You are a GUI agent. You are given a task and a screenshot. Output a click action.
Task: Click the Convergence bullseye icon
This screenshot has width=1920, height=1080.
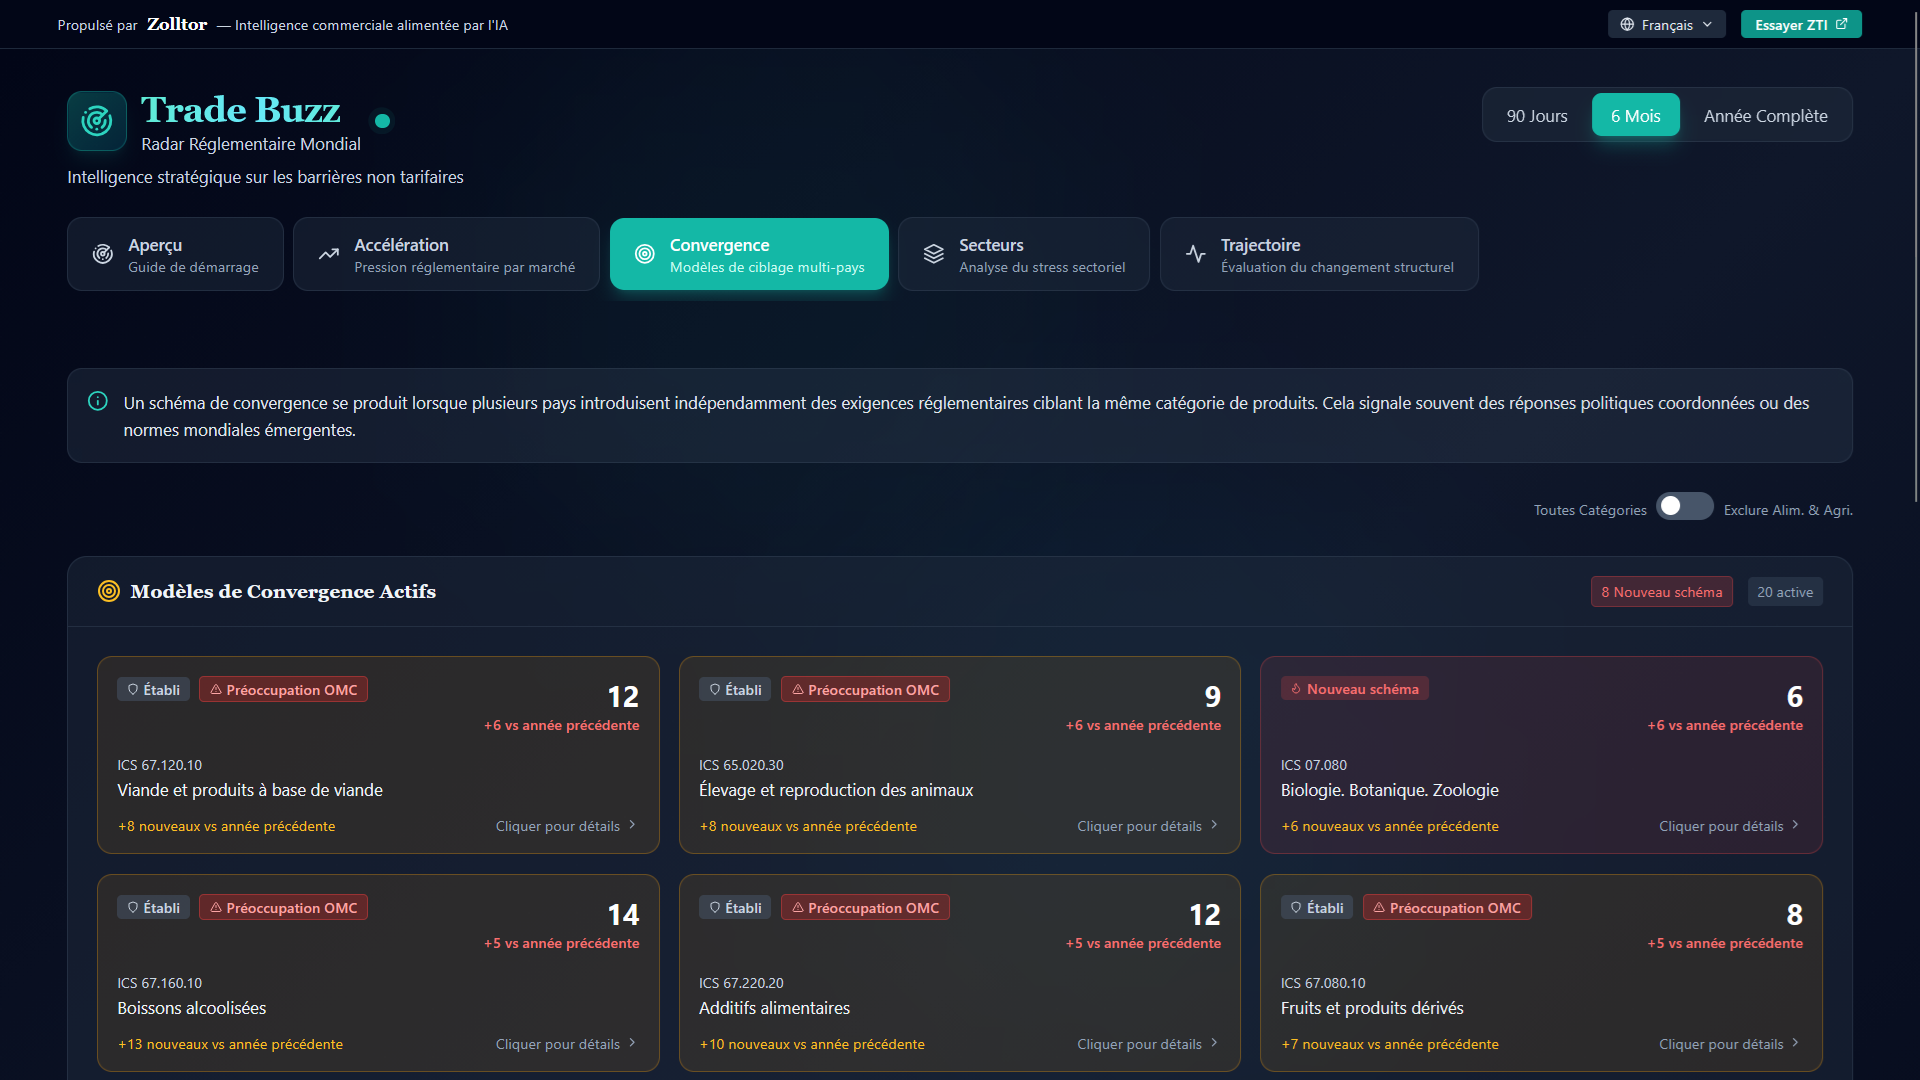click(644, 253)
